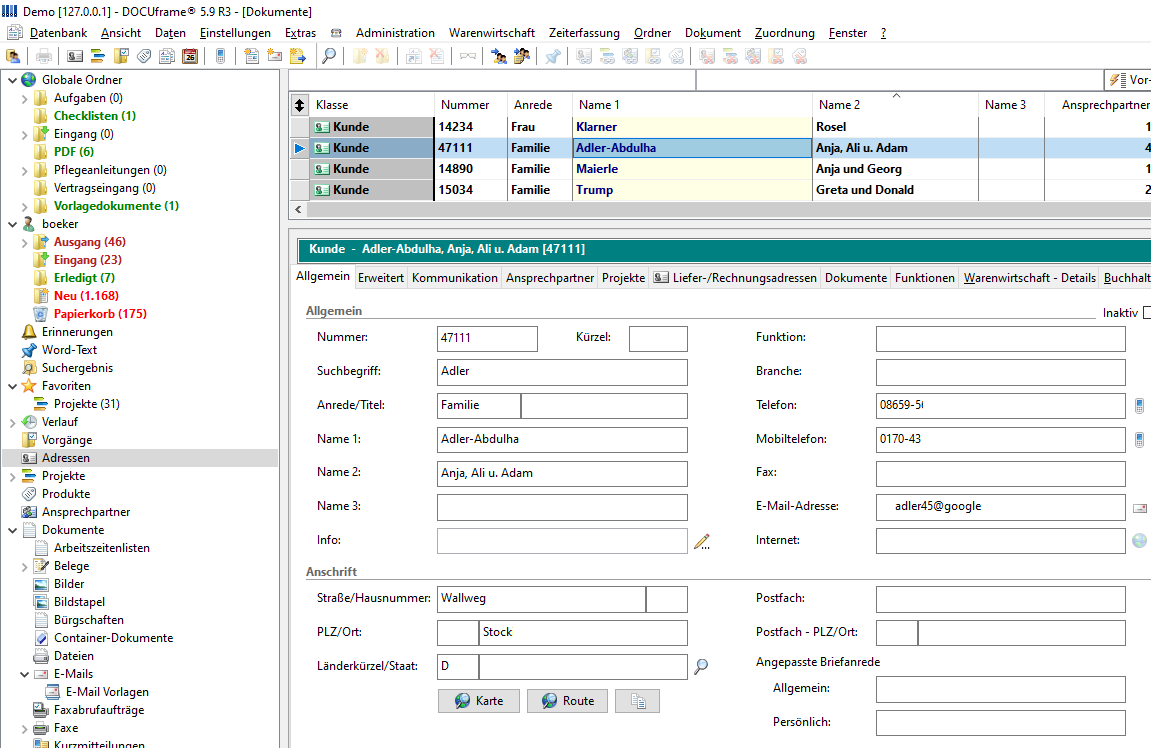1151x748 pixels.
Task: Create a new document via toolbar icon
Action: point(252,56)
